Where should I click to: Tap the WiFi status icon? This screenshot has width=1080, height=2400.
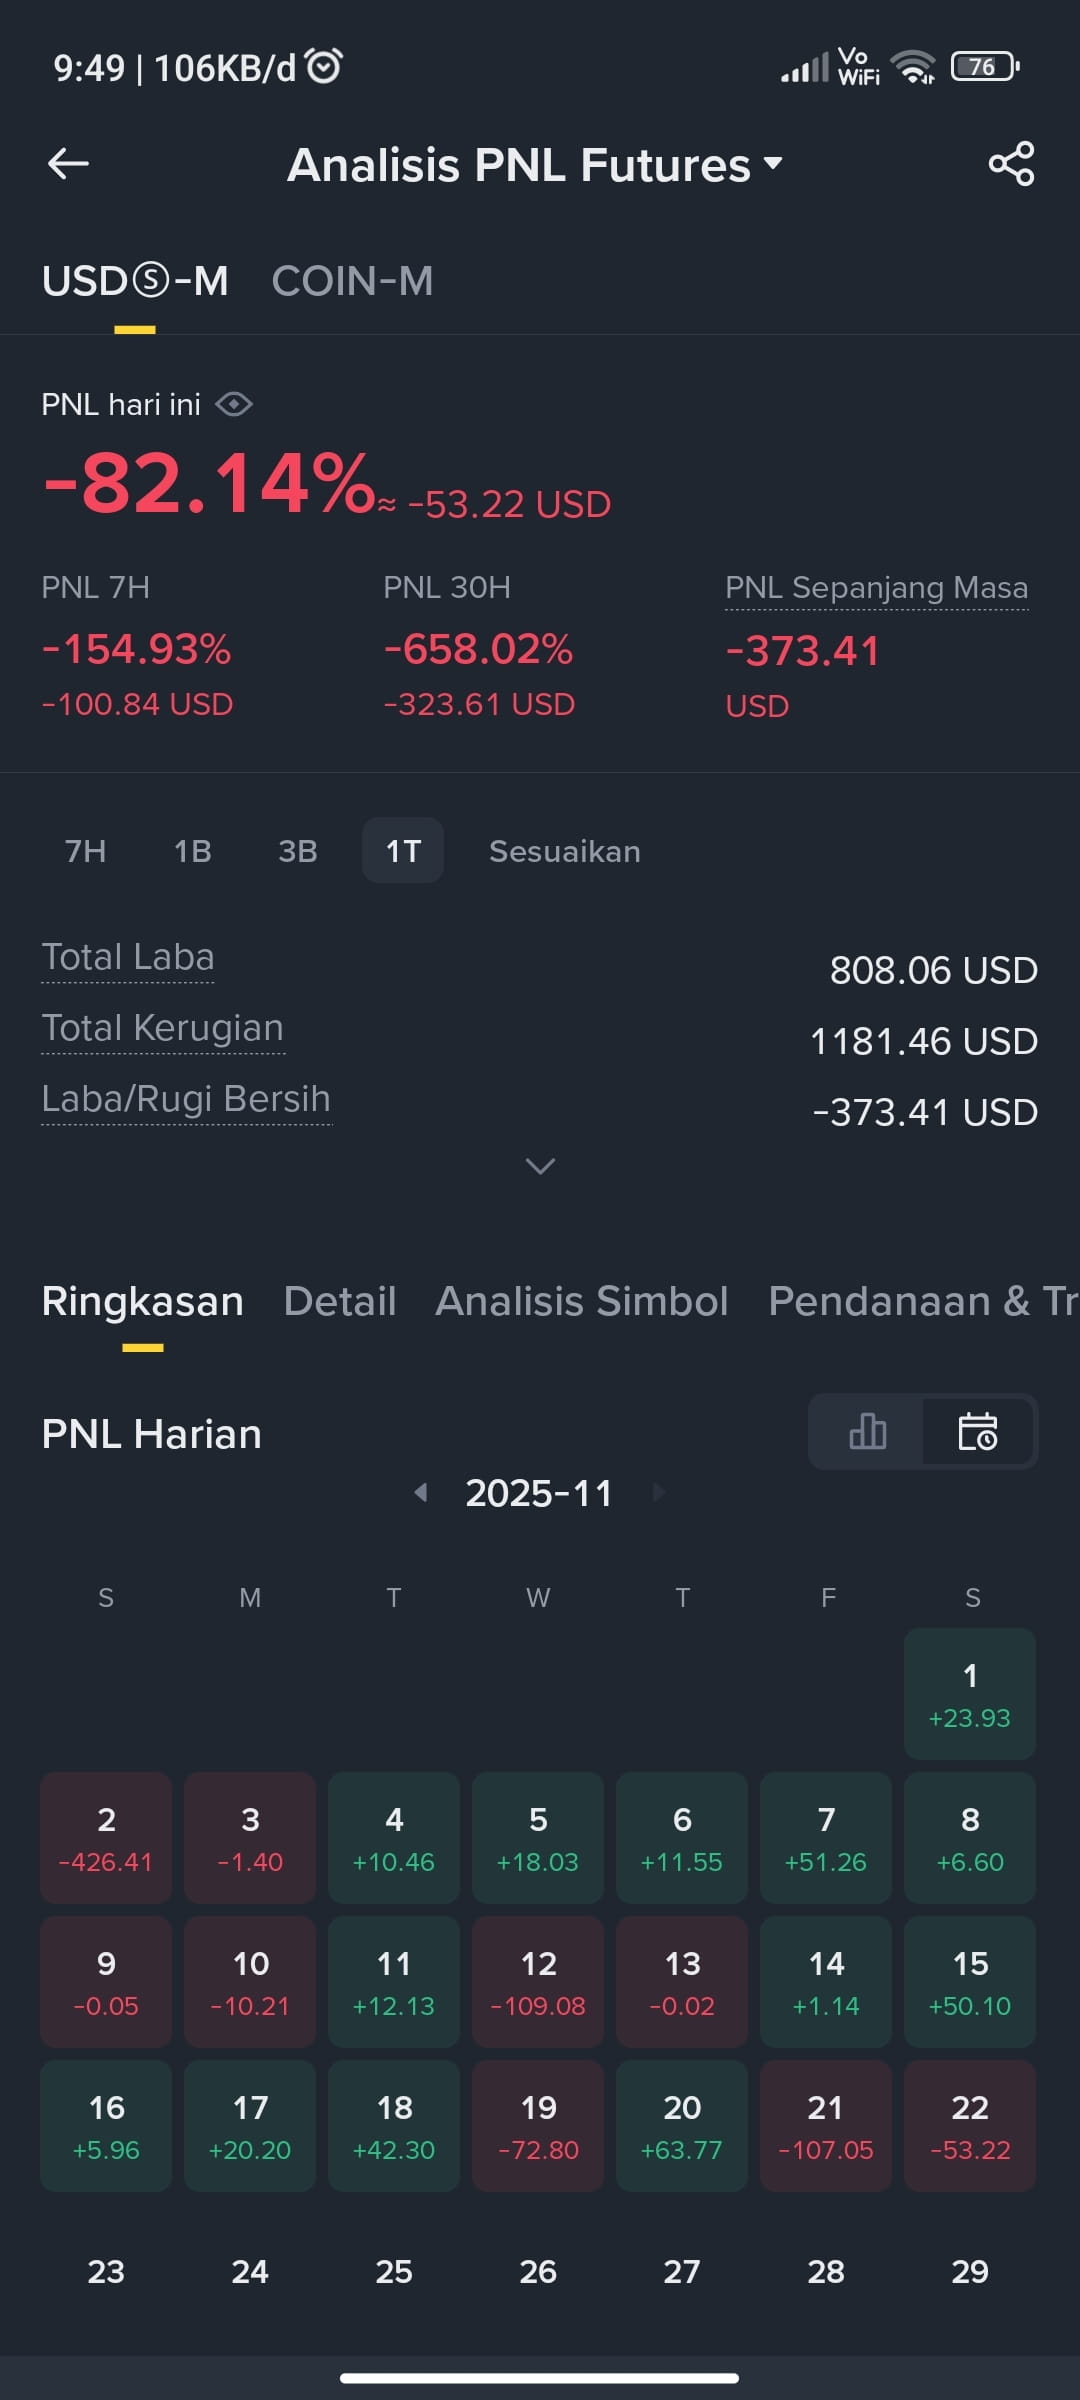tap(914, 67)
